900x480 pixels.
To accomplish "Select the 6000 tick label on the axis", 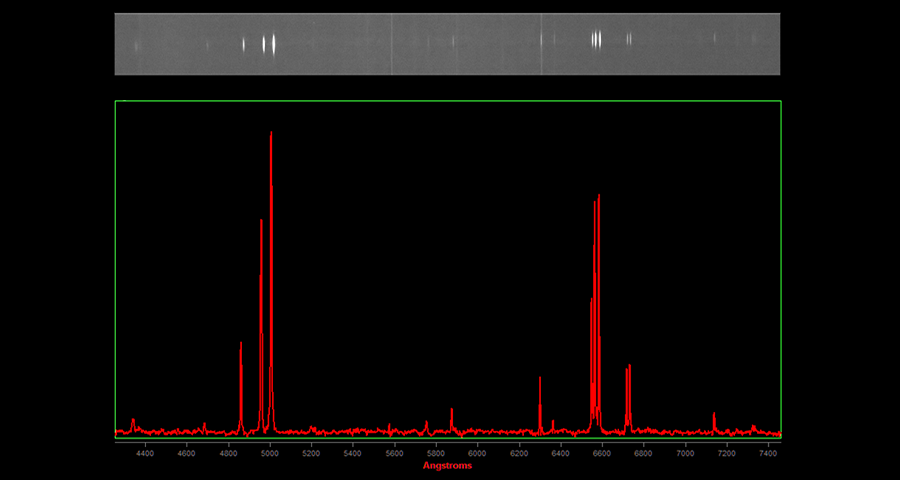I will coord(477,453).
